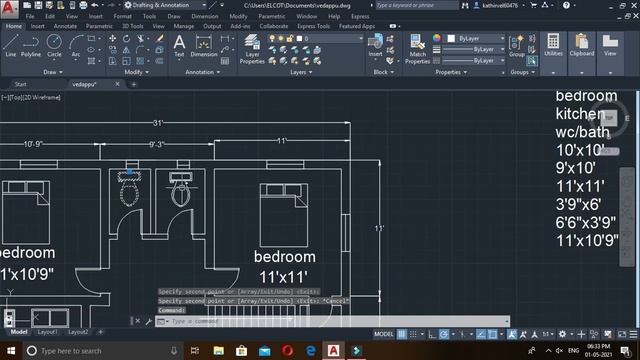Select the Offset tool
This screenshot has height=360, width=640.
click(160, 61)
